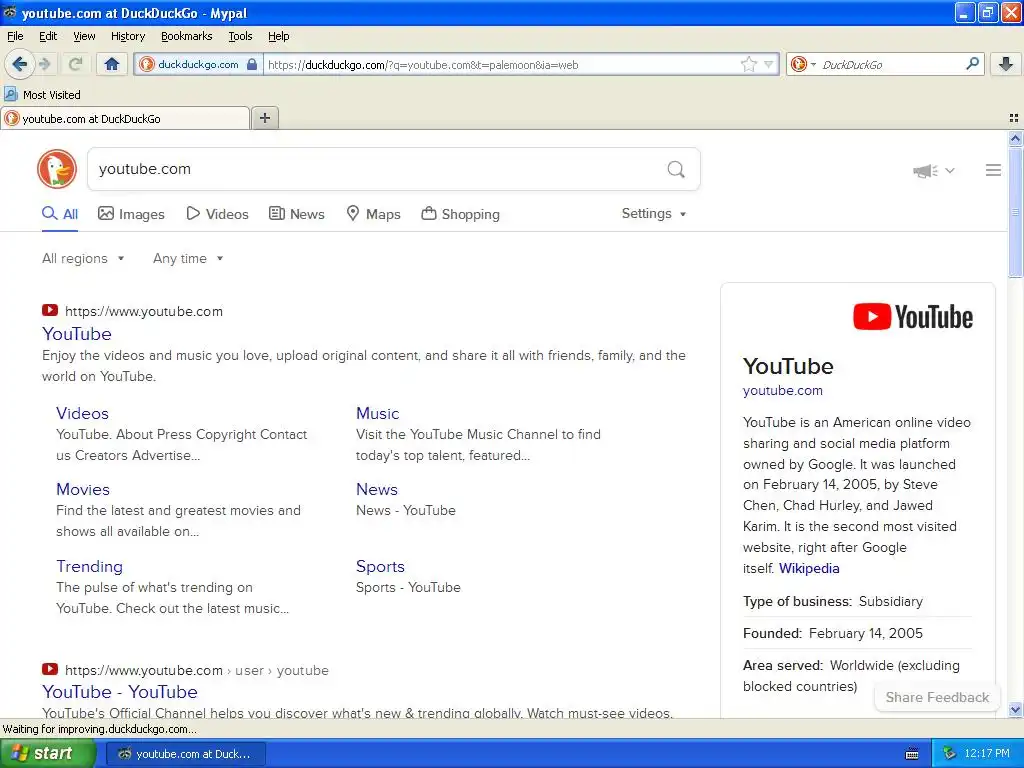The width and height of the screenshot is (1024, 768).
Task: Expand the address bar history dropdown arrow
Action: point(769,64)
